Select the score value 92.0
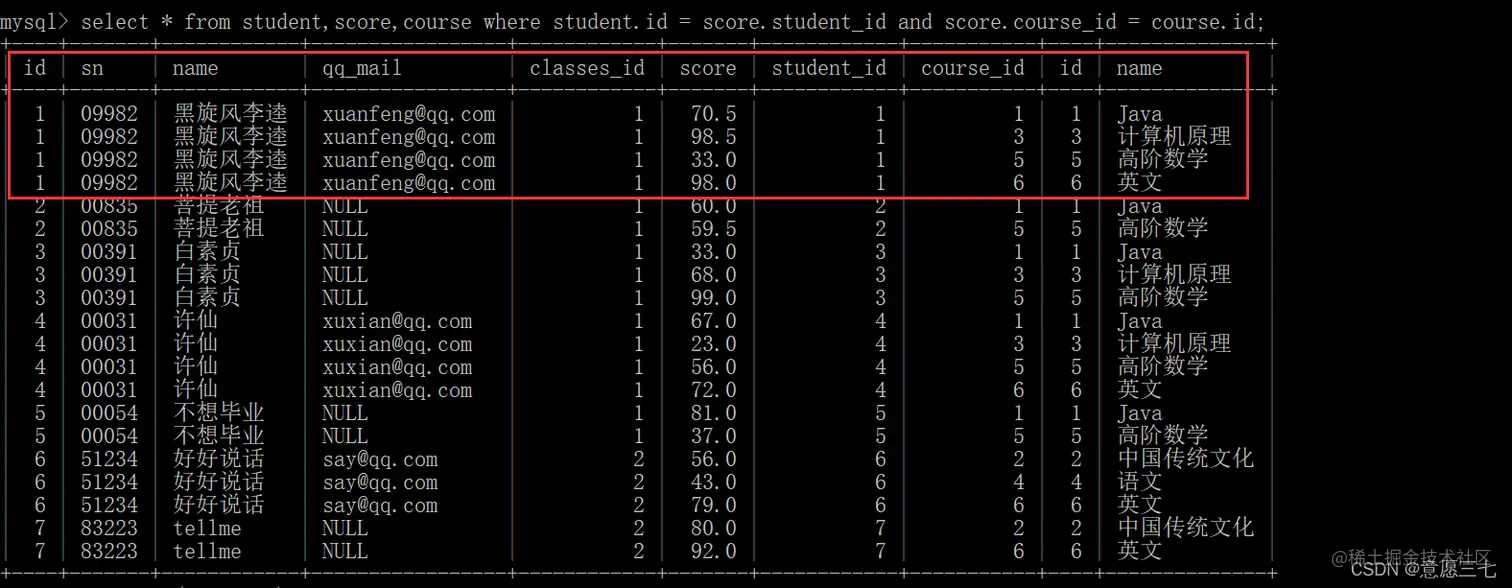Image resolution: width=1512 pixels, height=588 pixels. coord(714,551)
